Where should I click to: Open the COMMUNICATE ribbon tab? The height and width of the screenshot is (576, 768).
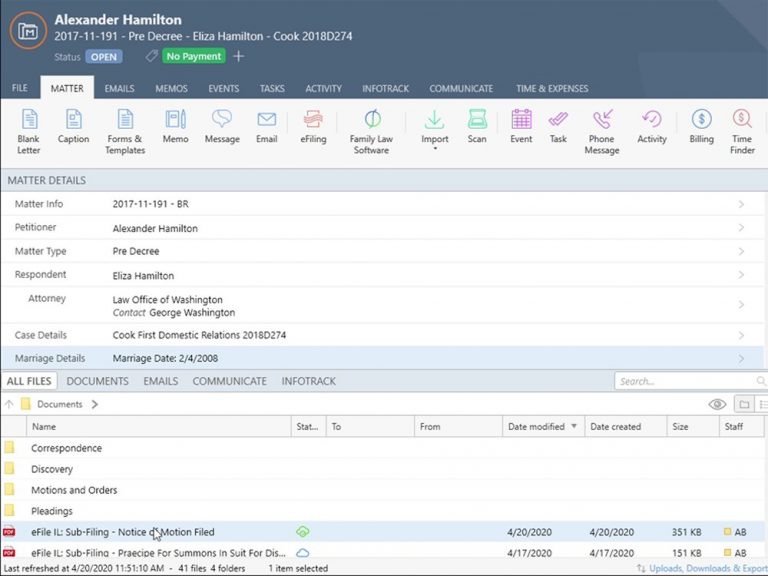coord(461,89)
